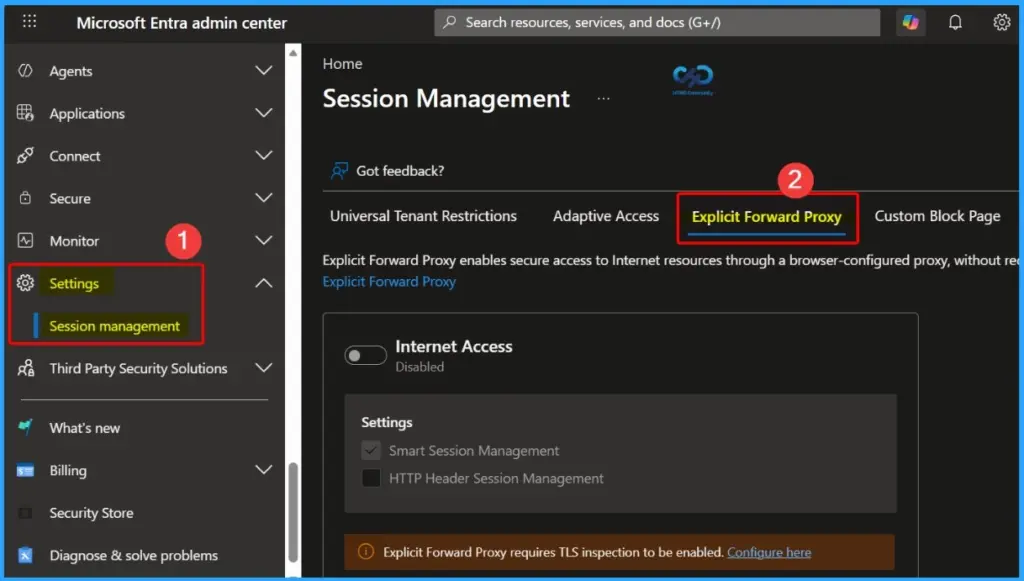Viewport: 1024px width, 581px height.
Task: Click the Internet Access 'Disabled' status text
Action: pyautogui.click(x=419, y=367)
